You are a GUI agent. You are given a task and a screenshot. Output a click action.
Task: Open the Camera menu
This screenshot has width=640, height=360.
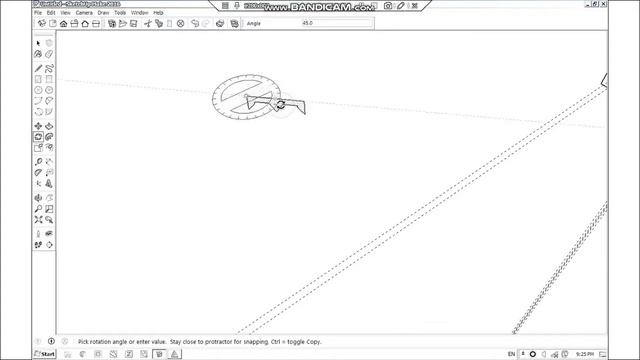pos(84,13)
